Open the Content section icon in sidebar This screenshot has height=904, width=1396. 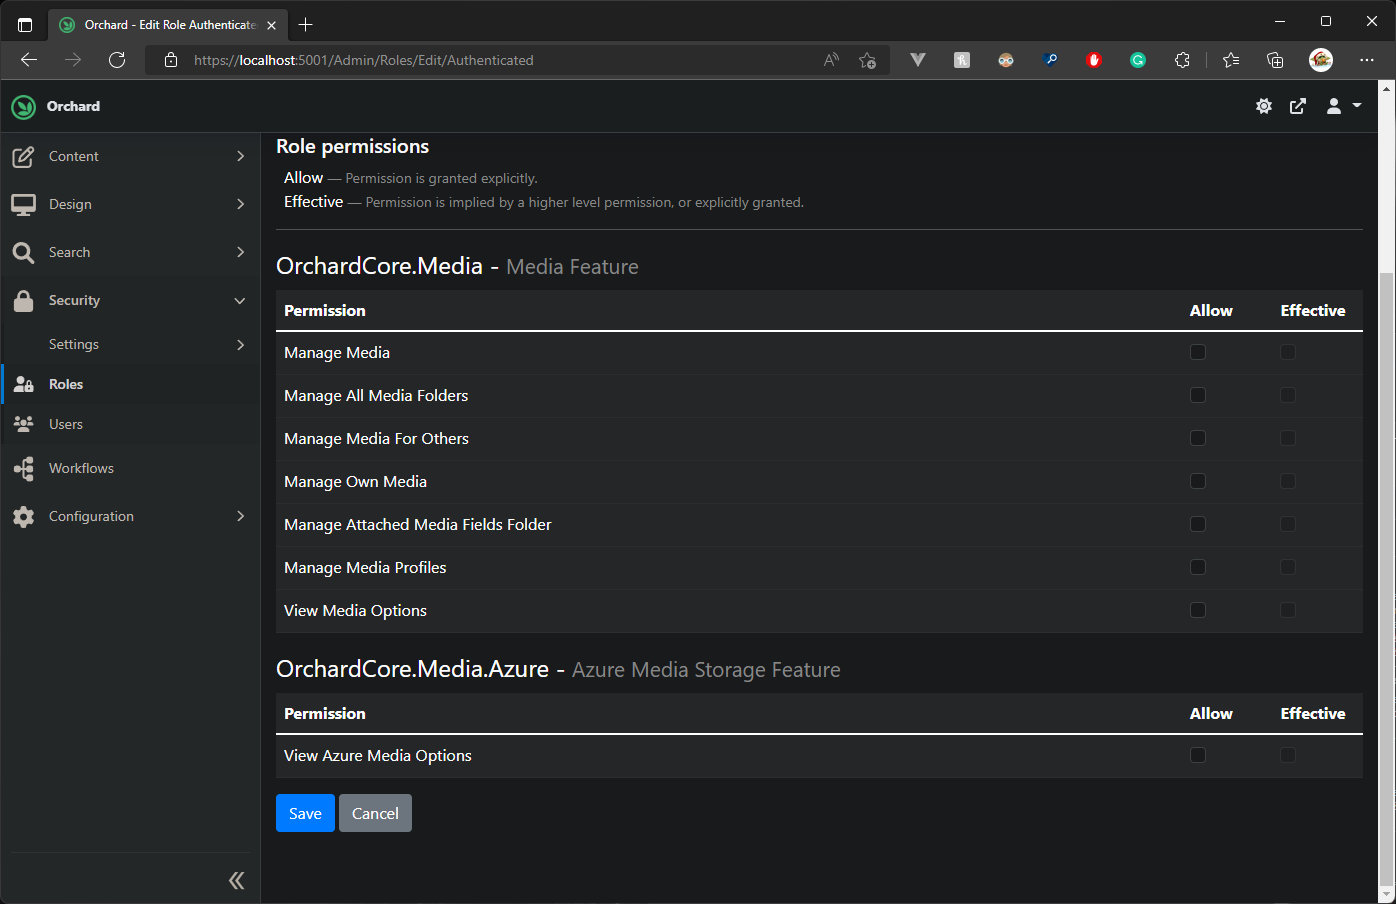[x=23, y=156]
